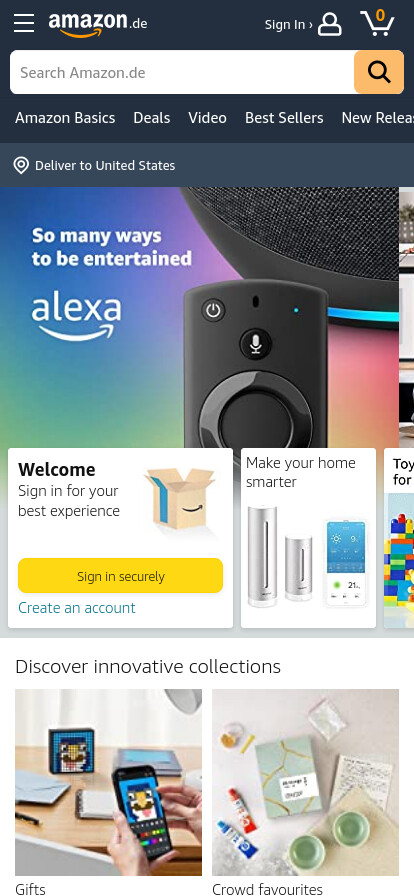The image size is (414, 896).
Task: Click the orange search magnifier button
Action: click(x=379, y=72)
